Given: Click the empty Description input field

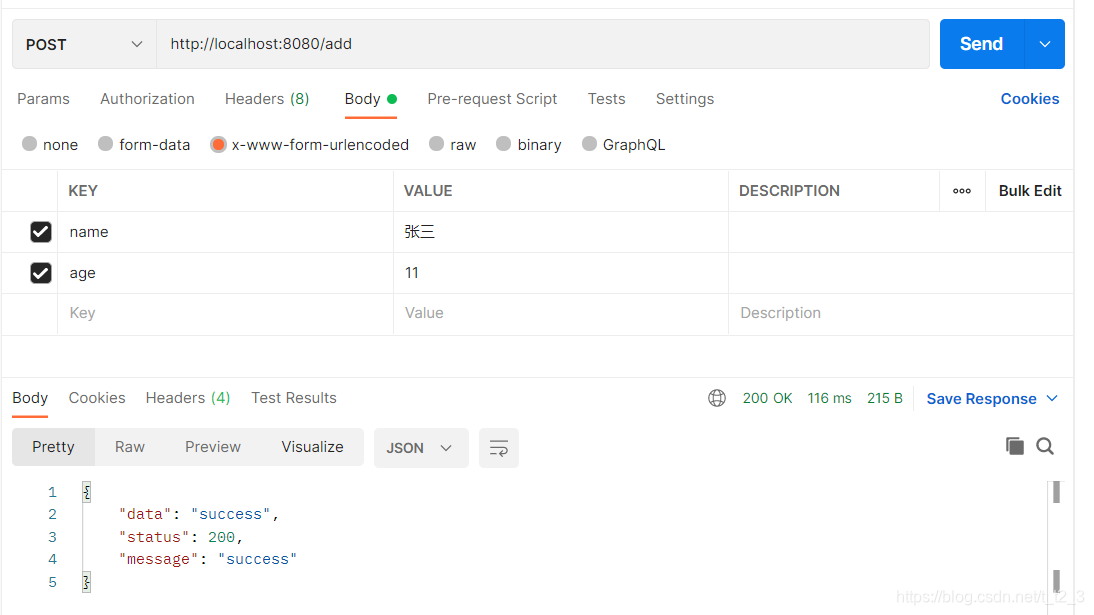Looking at the screenshot, I should [900, 313].
